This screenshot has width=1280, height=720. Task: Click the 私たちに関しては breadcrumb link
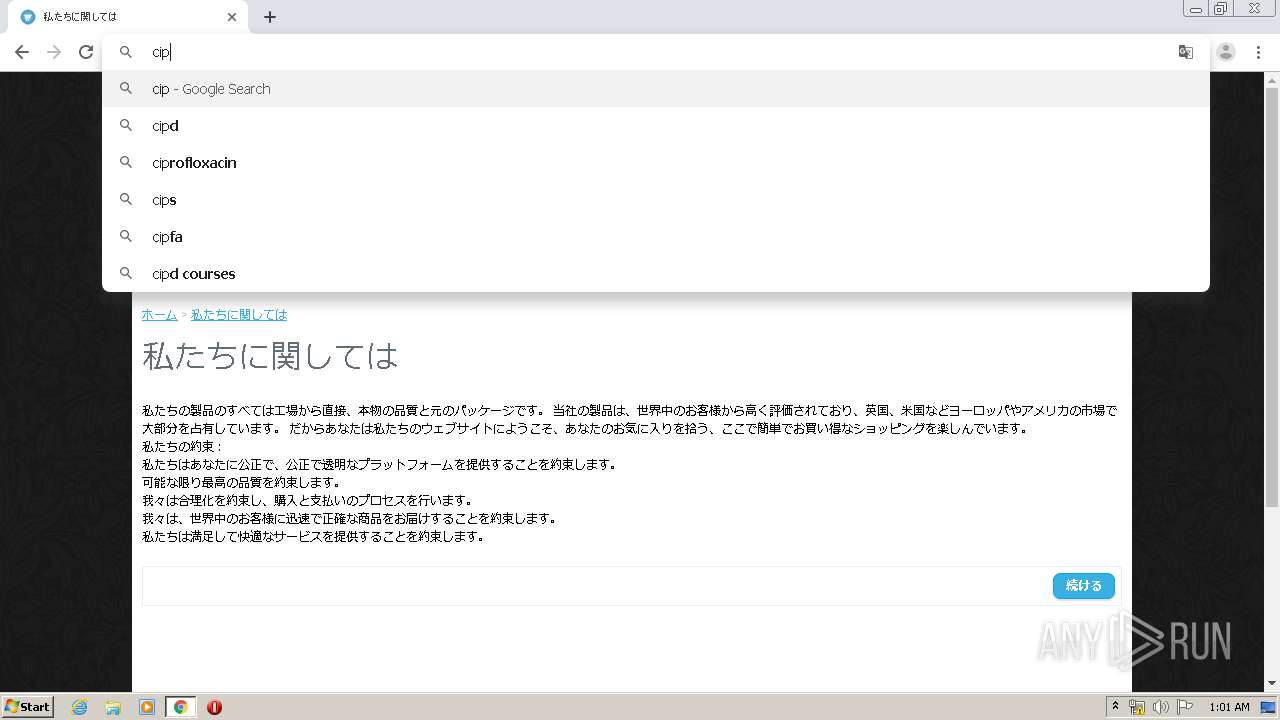click(239, 315)
